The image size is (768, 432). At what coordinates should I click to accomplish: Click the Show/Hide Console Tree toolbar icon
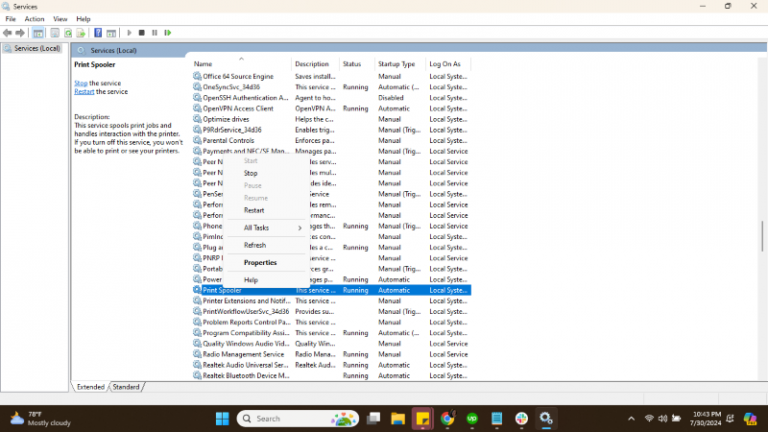tap(38, 32)
